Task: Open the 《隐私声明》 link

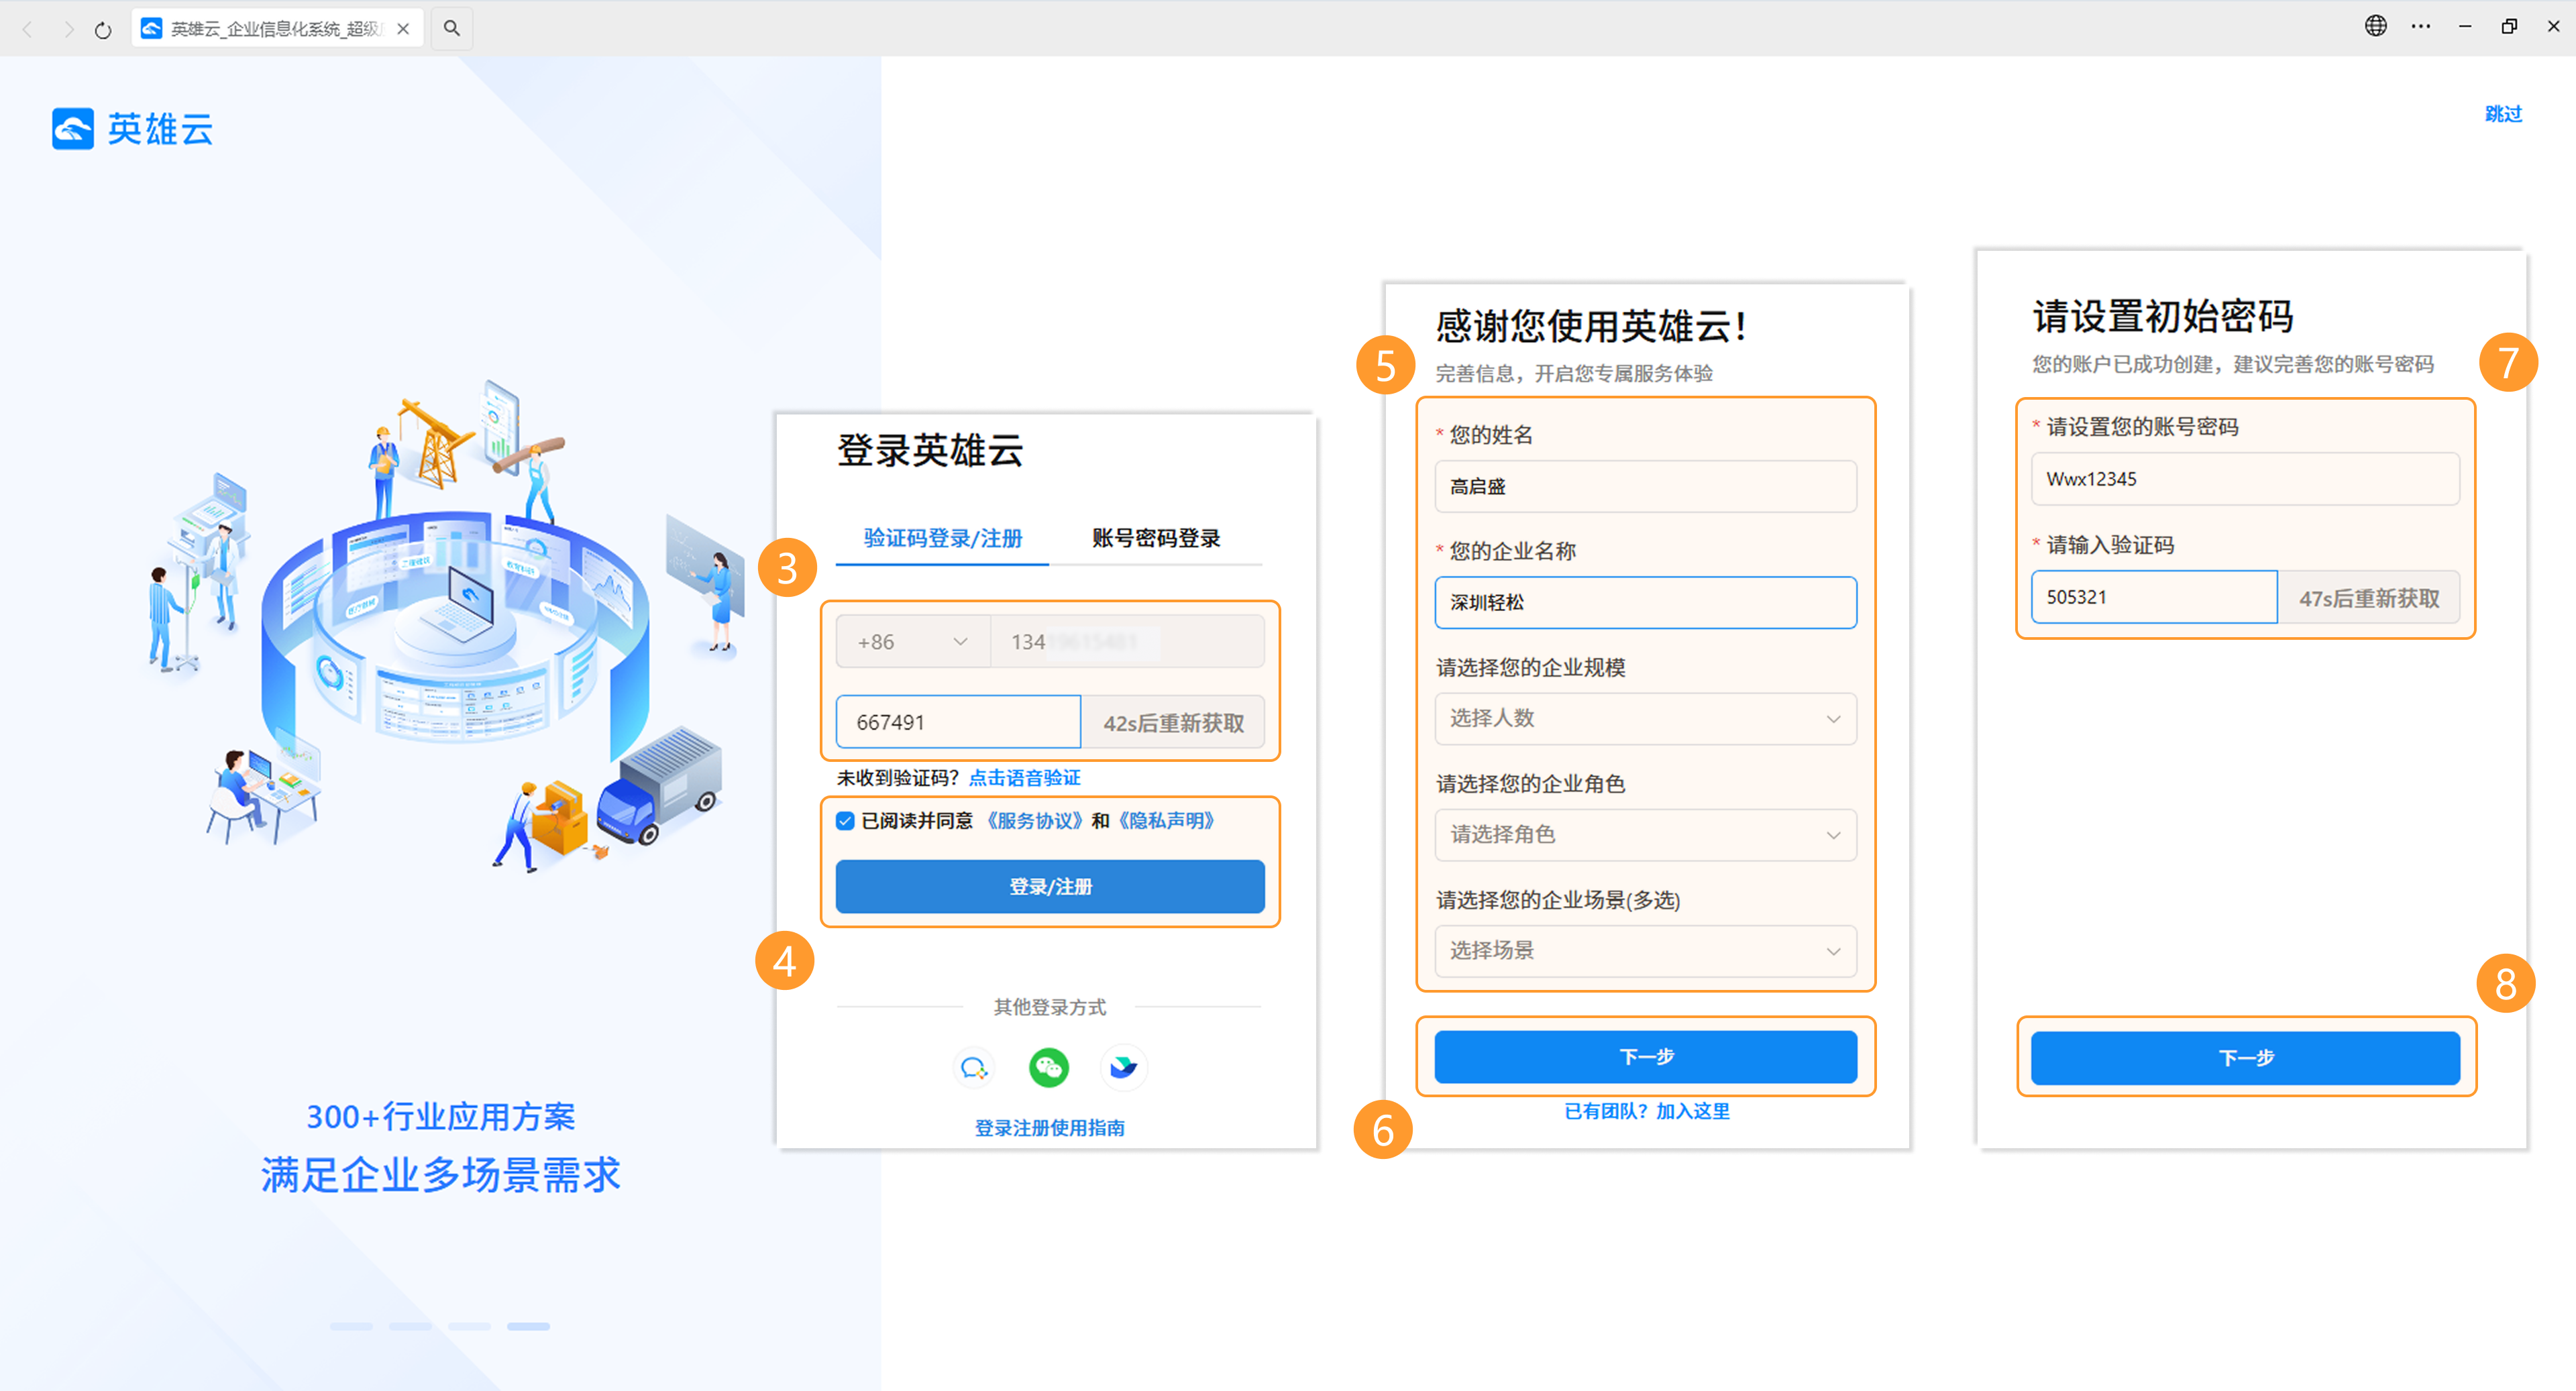Action: 1166,820
